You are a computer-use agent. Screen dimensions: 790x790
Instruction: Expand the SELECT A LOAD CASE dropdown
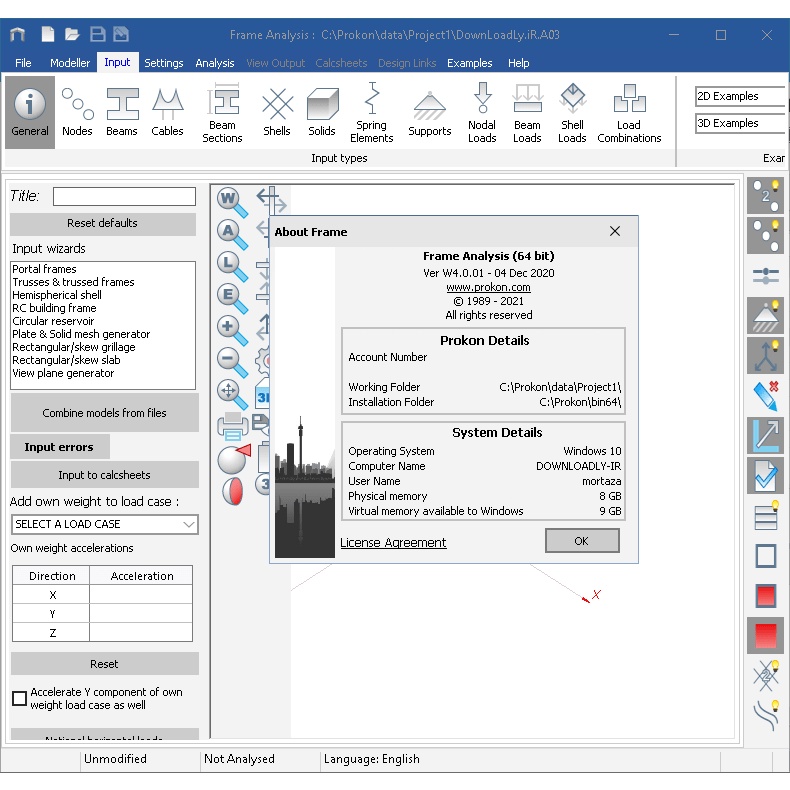104,524
